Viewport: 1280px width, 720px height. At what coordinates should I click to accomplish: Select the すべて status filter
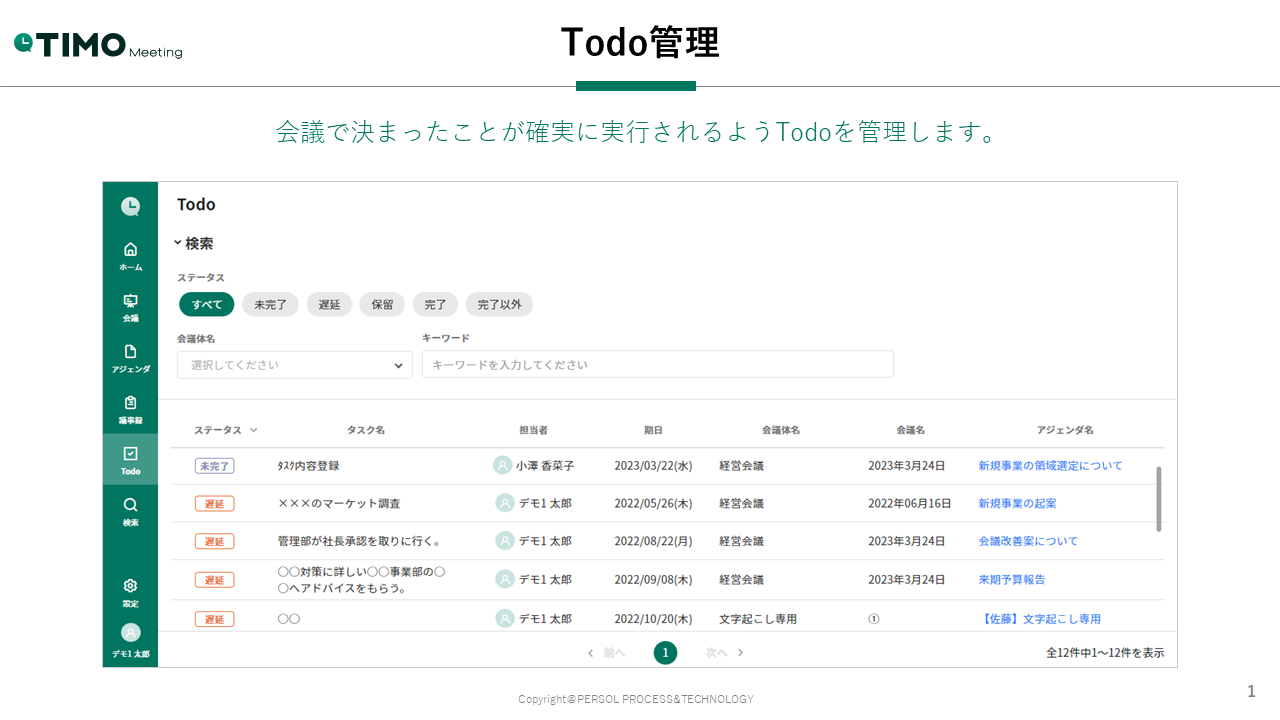pyautogui.click(x=207, y=304)
